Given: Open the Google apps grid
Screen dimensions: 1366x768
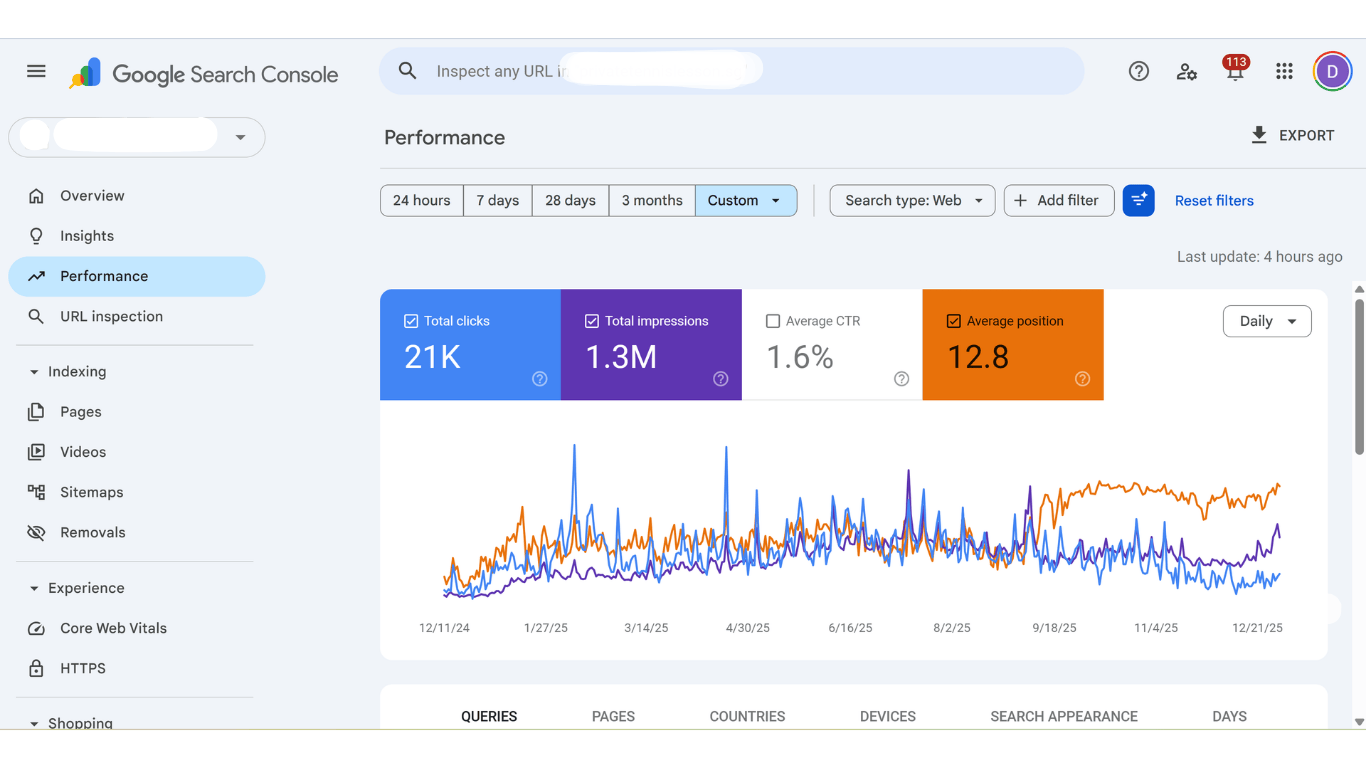Looking at the screenshot, I should pos(1284,71).
